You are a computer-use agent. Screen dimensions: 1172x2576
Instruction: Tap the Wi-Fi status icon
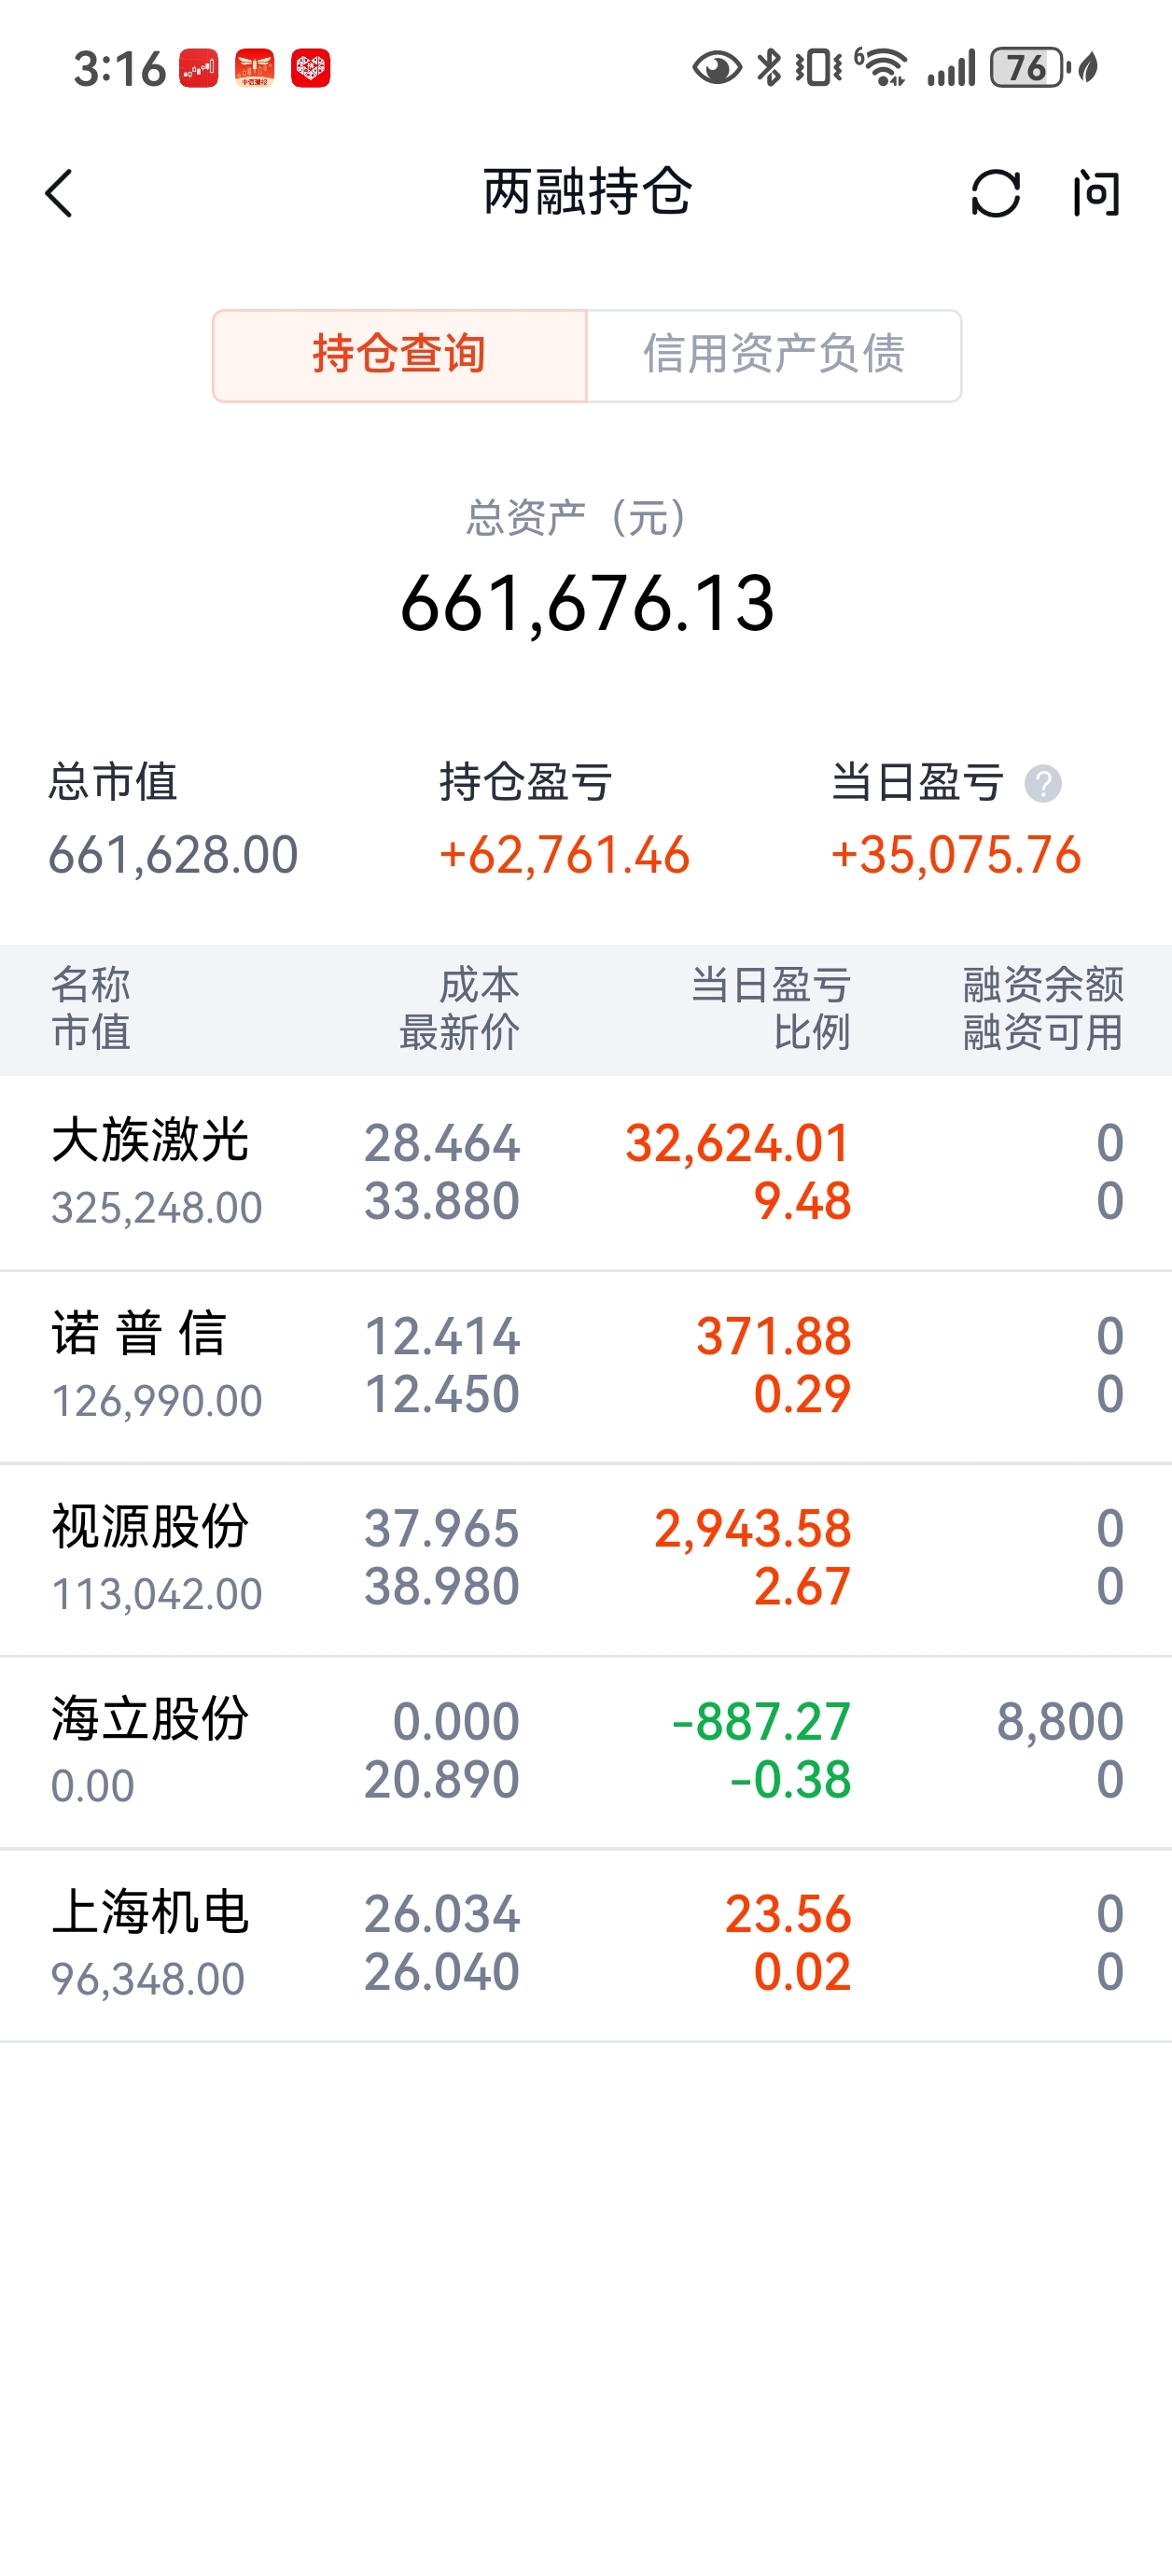coord(883,68)
